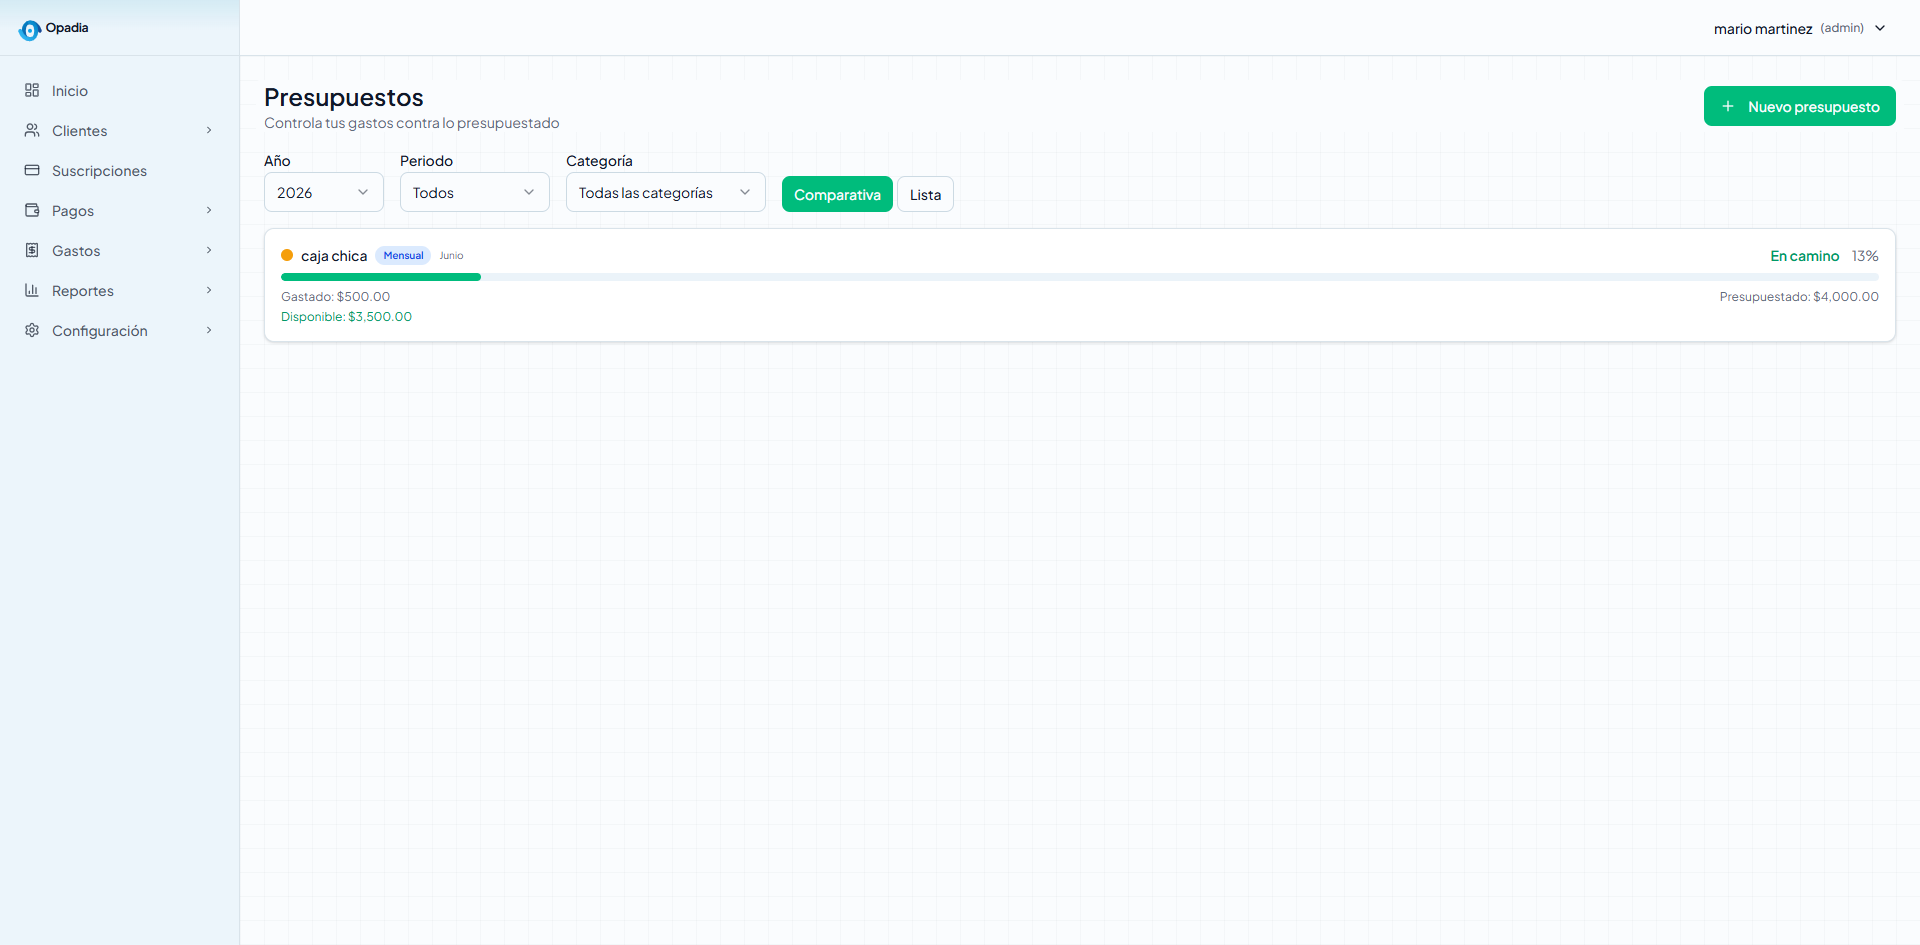Click the 13% percentage value
1920x945 pixels.
1865,256
